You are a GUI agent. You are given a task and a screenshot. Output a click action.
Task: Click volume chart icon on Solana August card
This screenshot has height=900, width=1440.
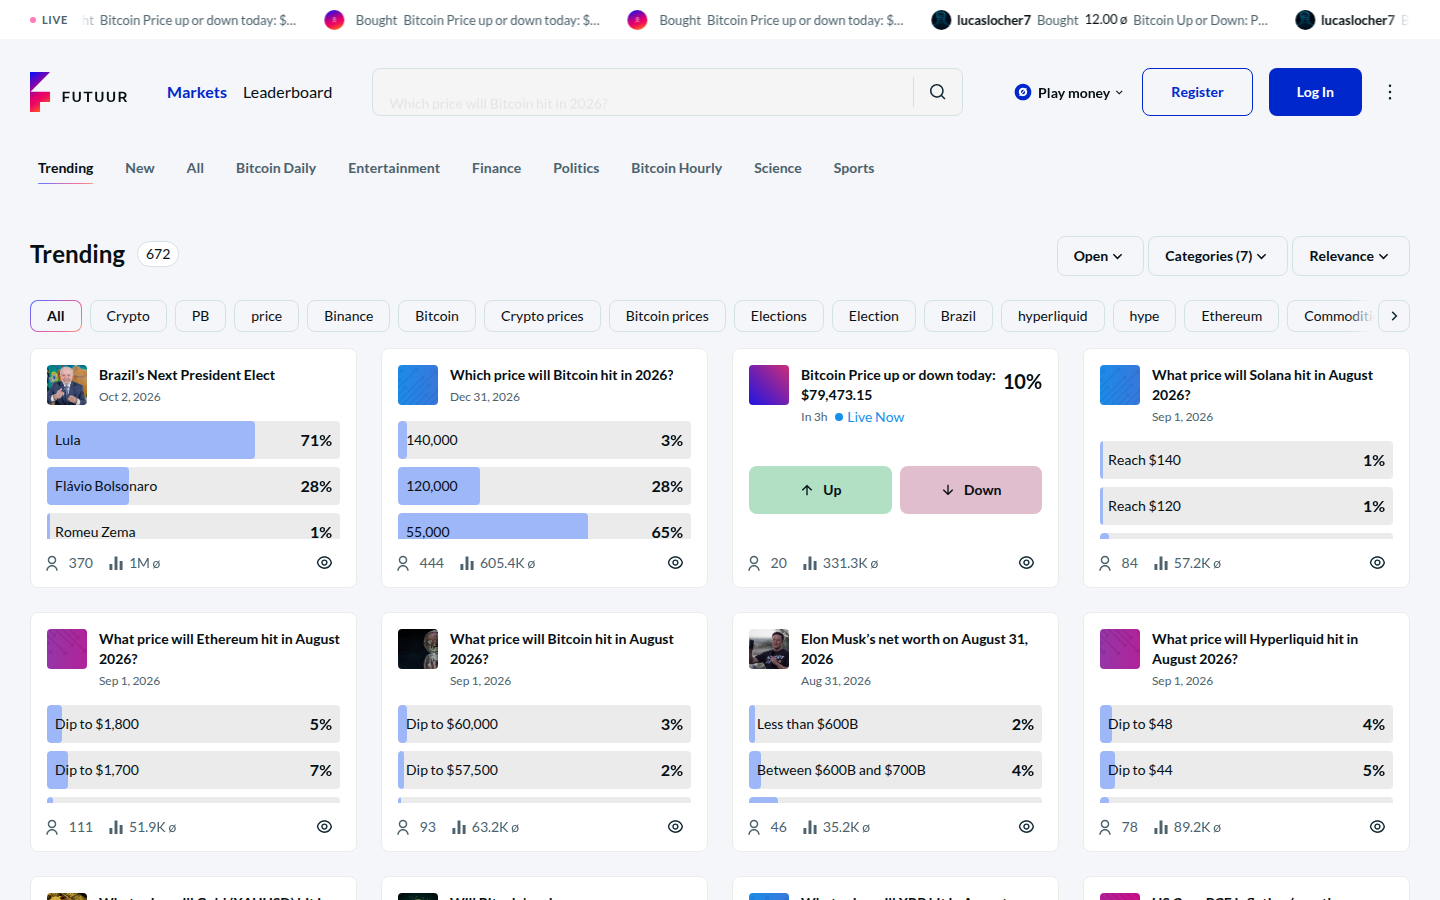[x=1161, y=563]
